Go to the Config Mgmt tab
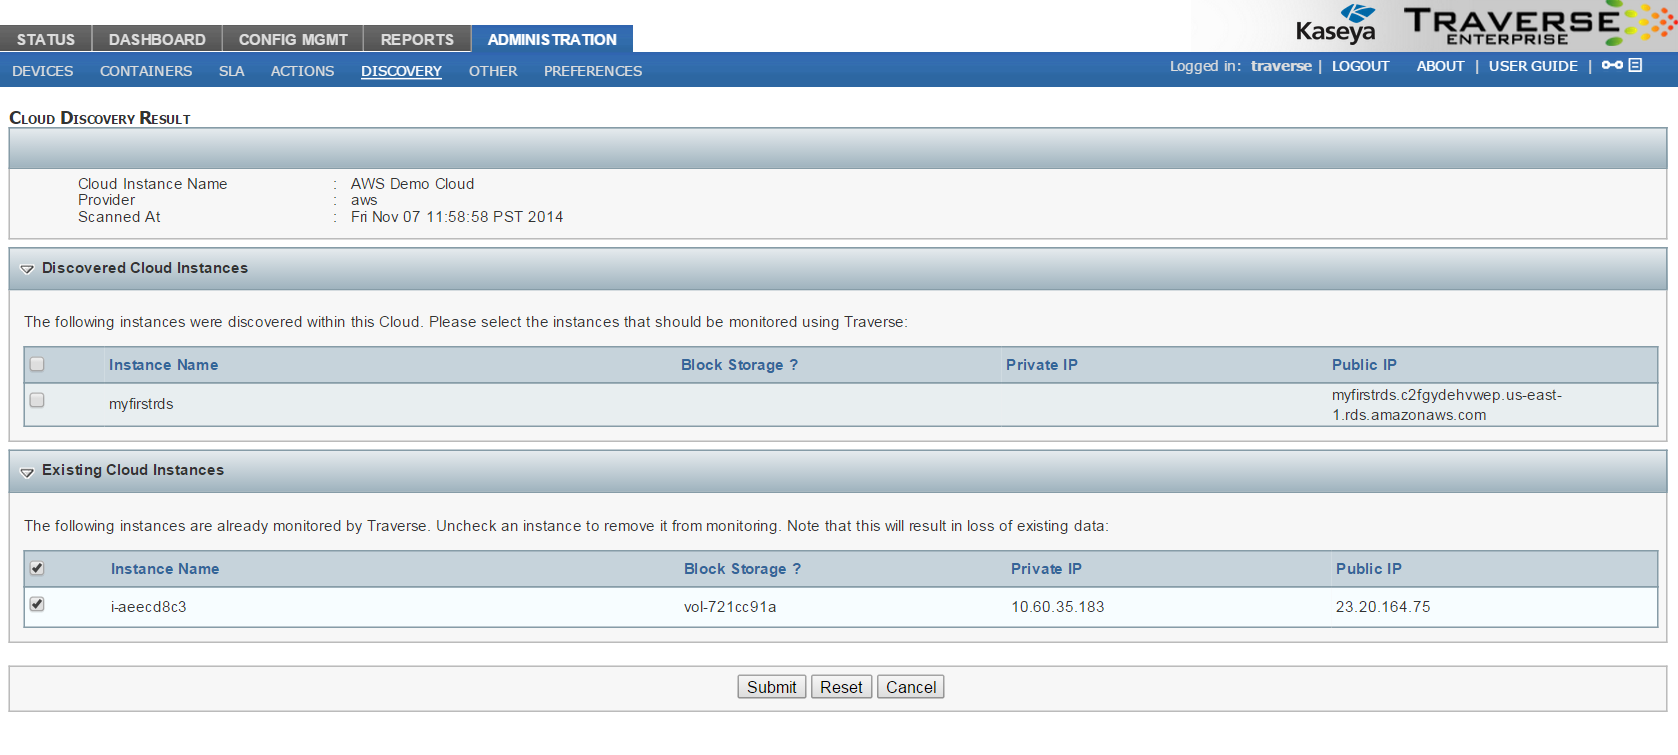This screenshot has height=755, width=1678. 293,39
